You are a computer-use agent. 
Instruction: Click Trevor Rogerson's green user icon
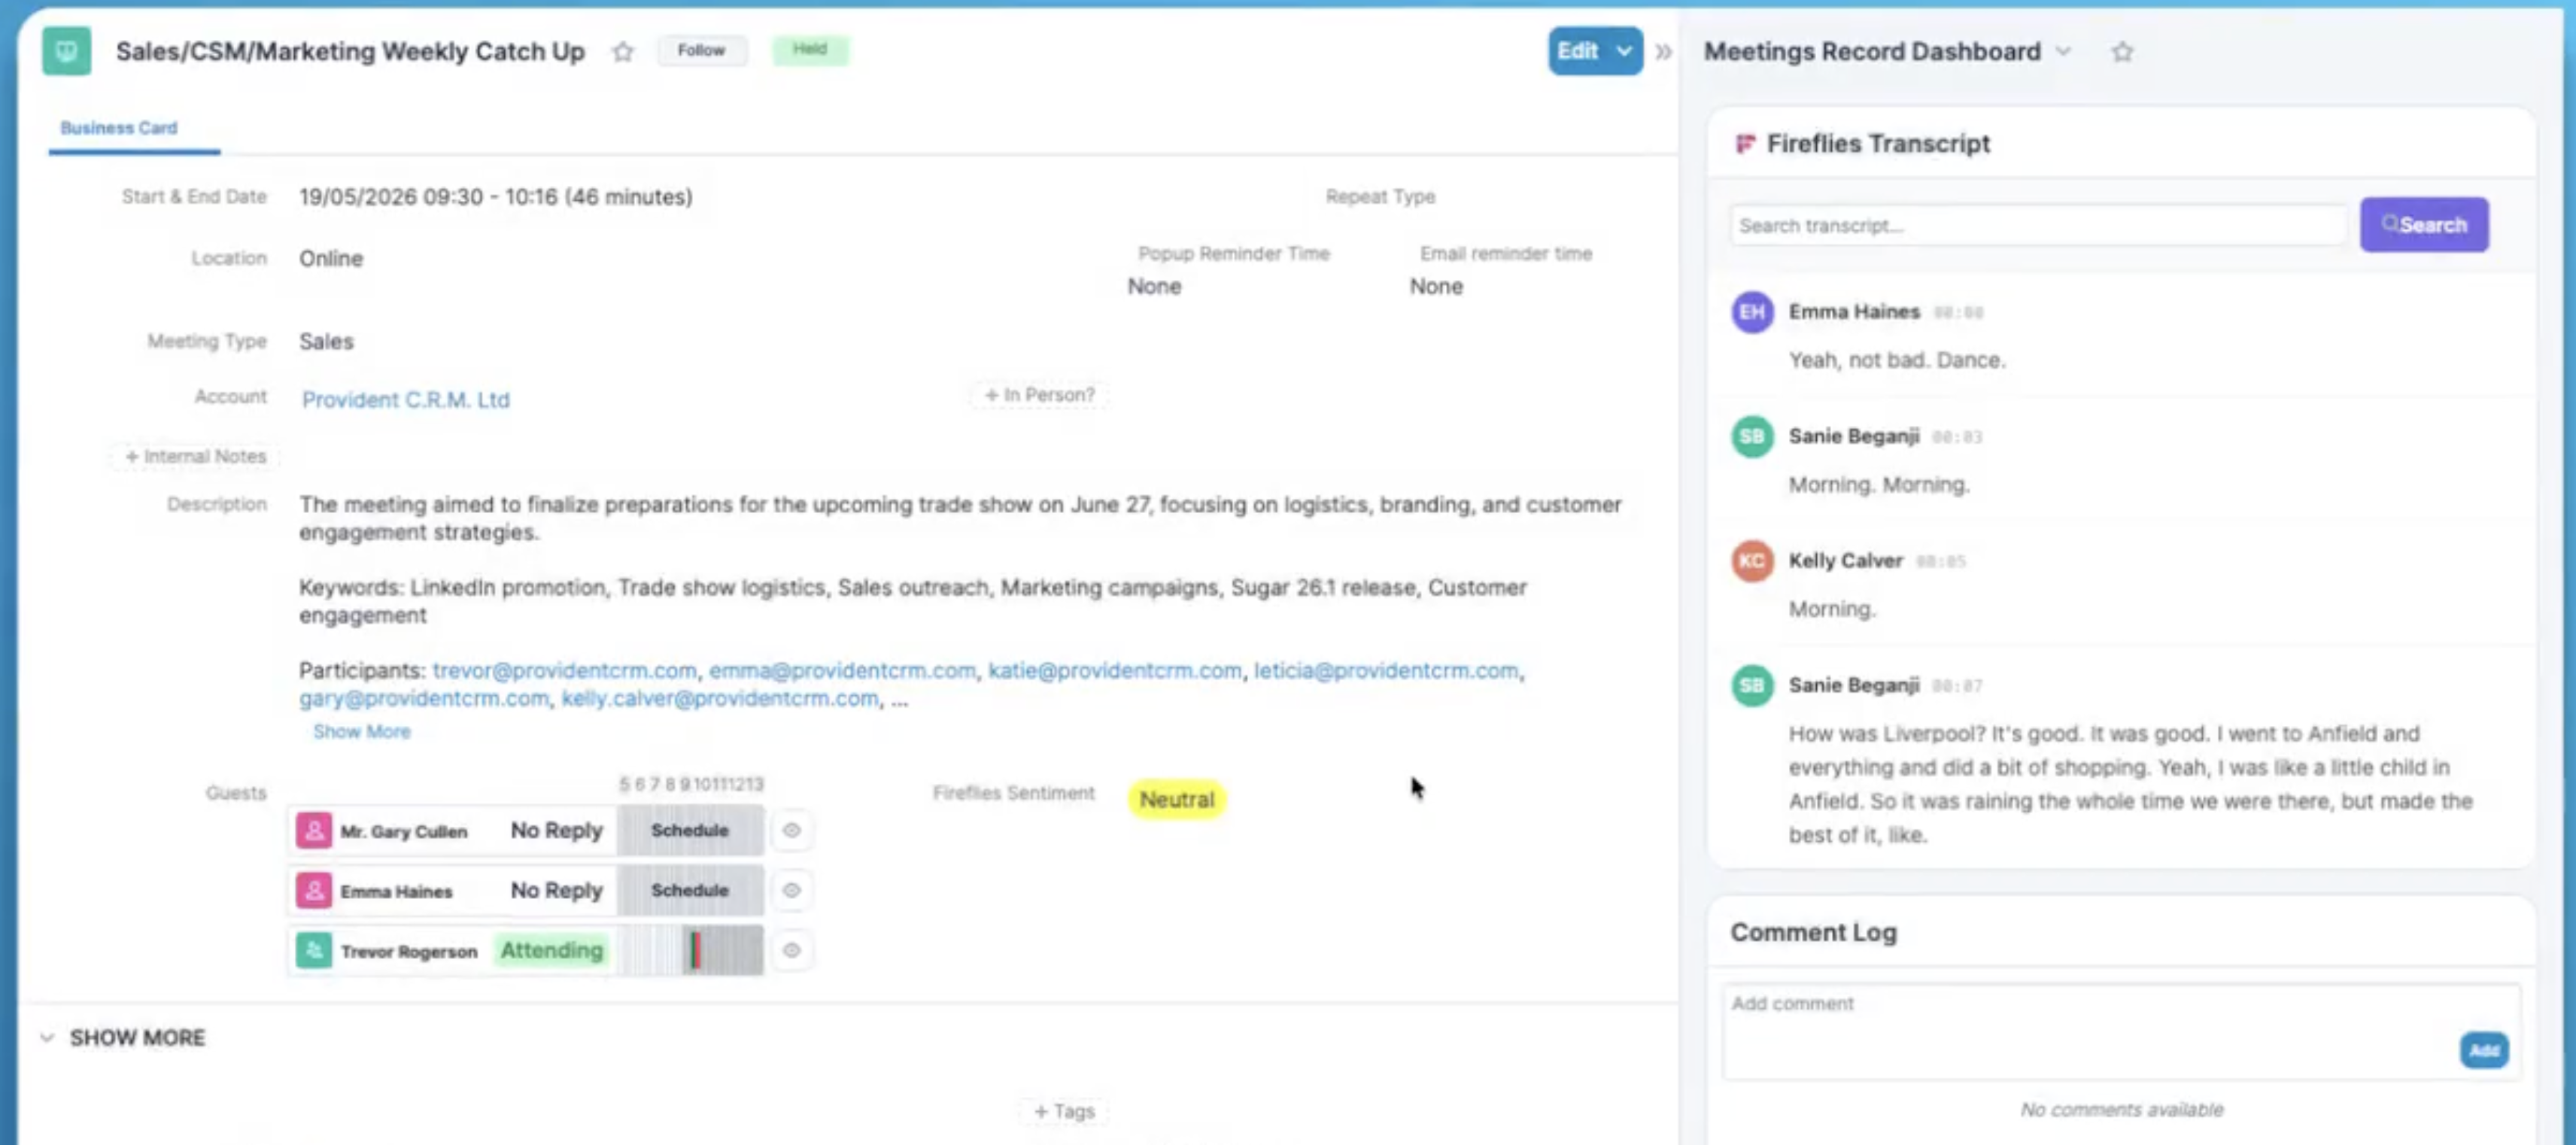click(313, 951)
